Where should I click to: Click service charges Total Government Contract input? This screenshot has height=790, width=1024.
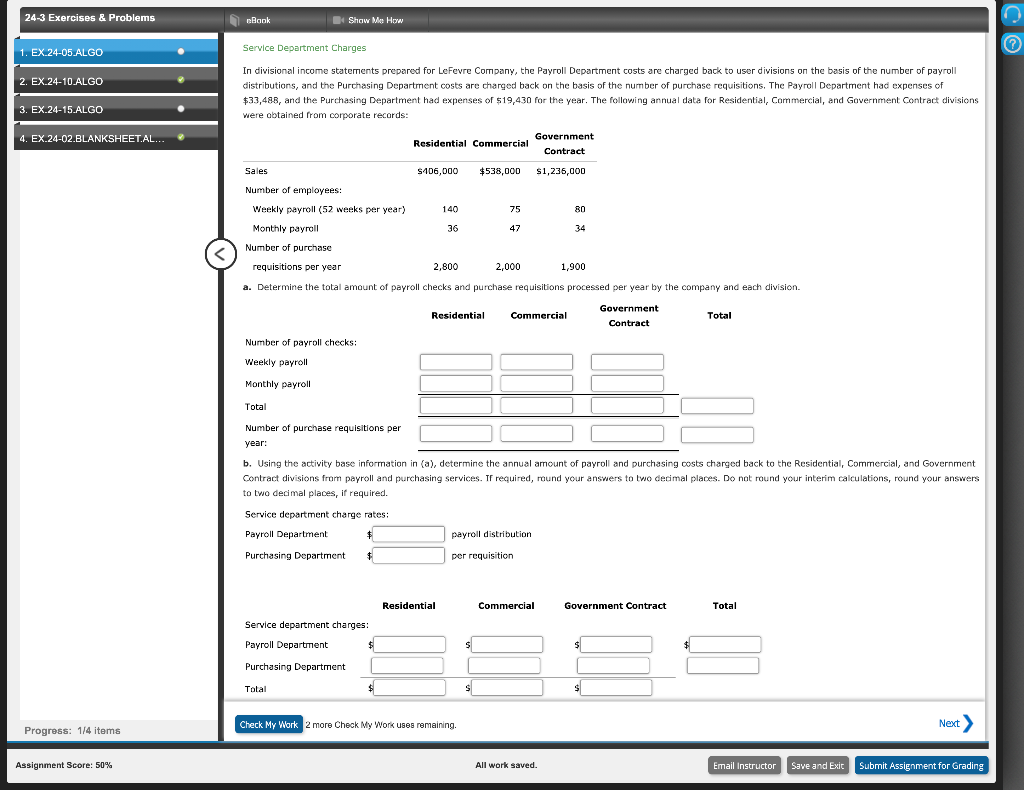(616, 687)
